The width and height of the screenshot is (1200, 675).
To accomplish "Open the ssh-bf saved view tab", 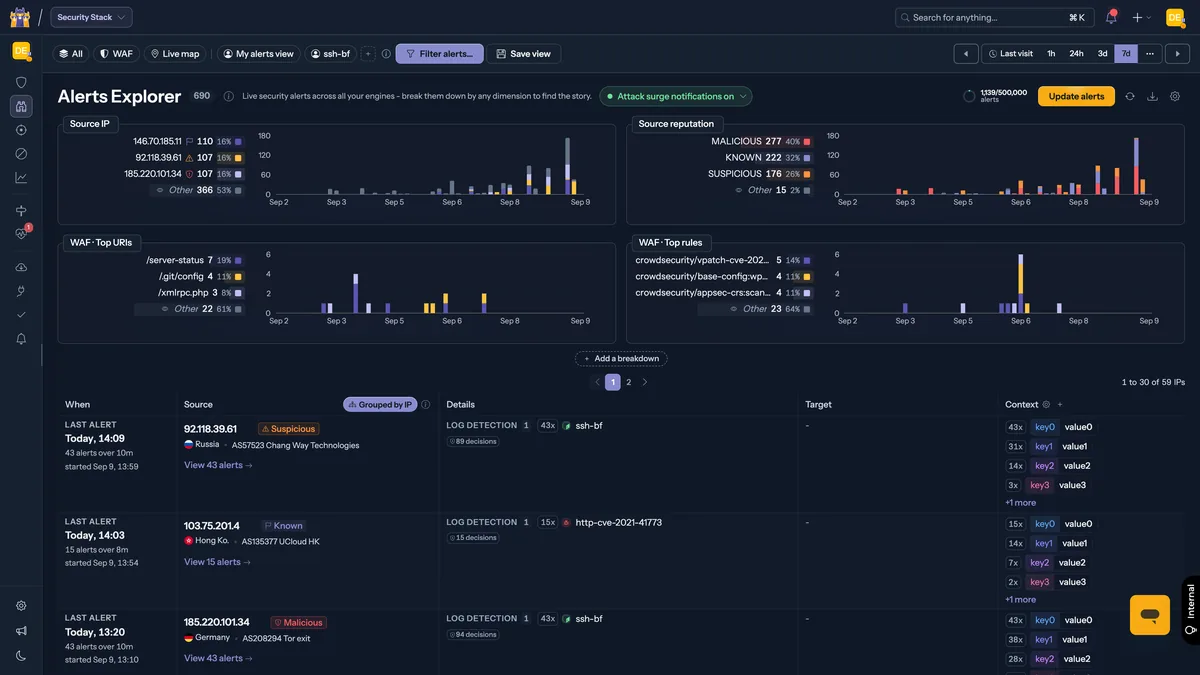I will coord(330,54).
